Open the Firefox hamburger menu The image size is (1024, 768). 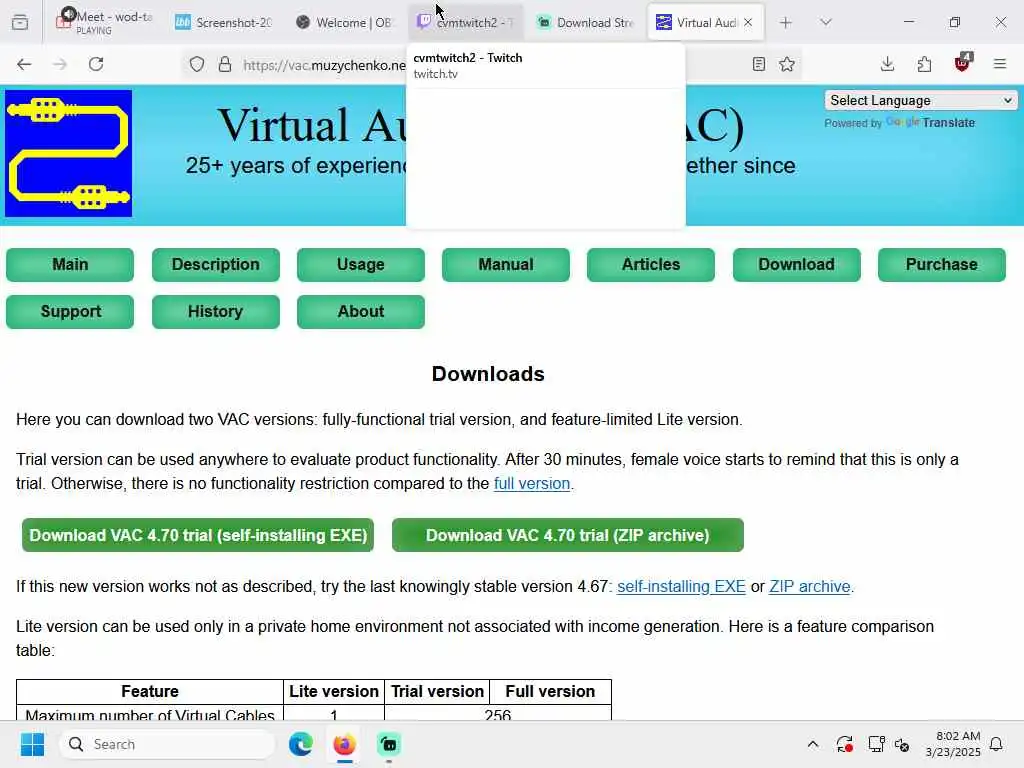point(1000,64)
